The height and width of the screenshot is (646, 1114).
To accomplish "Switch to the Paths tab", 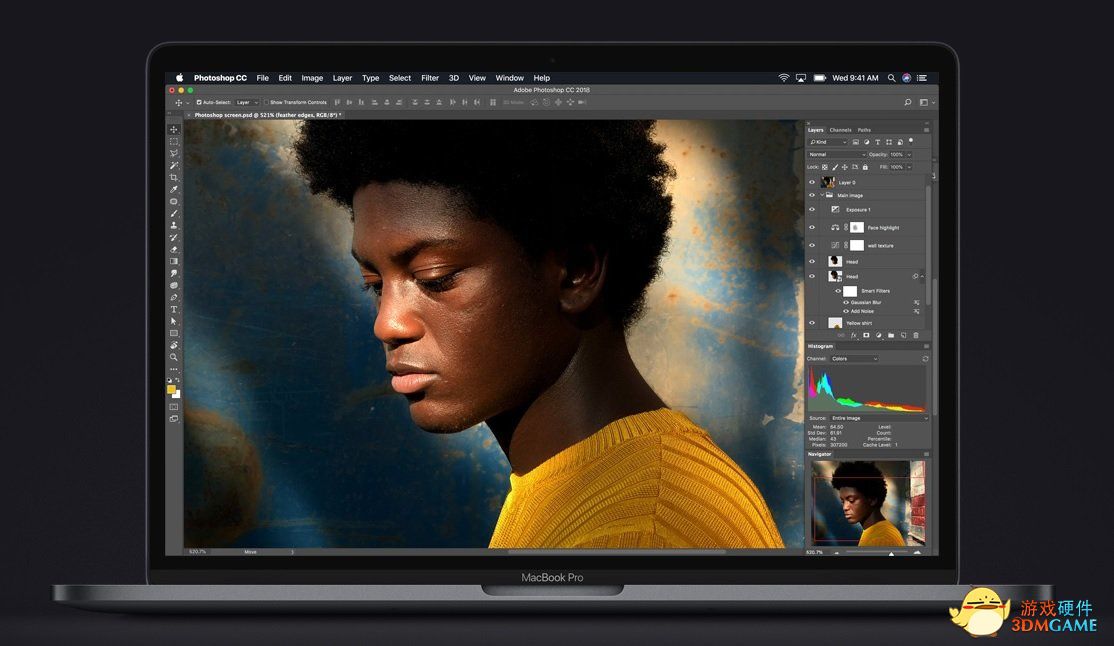I will (x=864, y=130).
